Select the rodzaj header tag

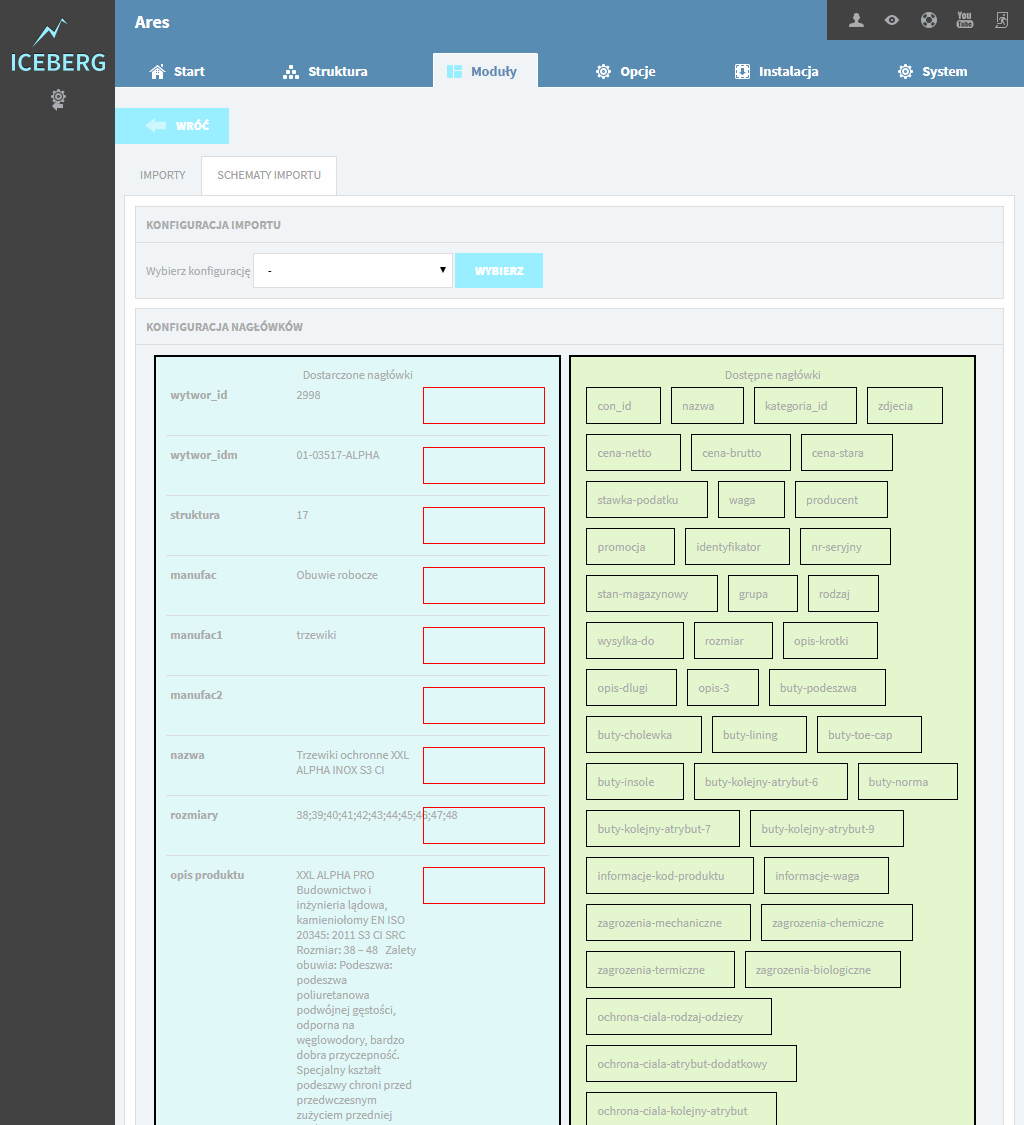click(x=843, y=593)
